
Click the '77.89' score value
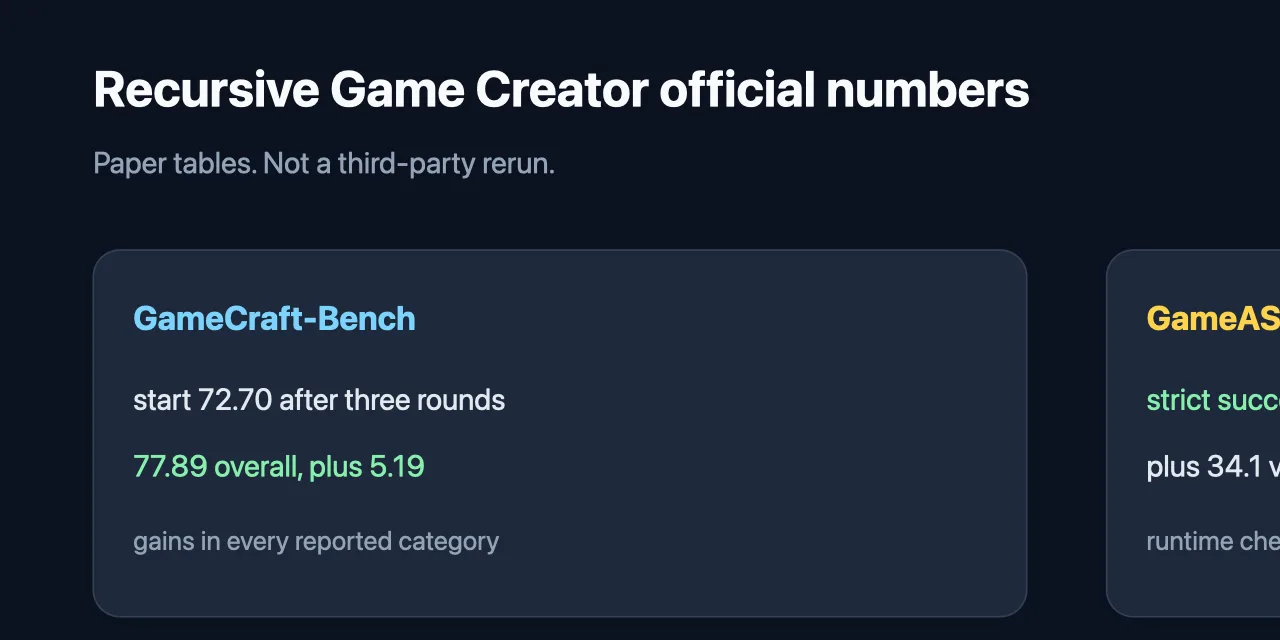[x=170, y=467]
